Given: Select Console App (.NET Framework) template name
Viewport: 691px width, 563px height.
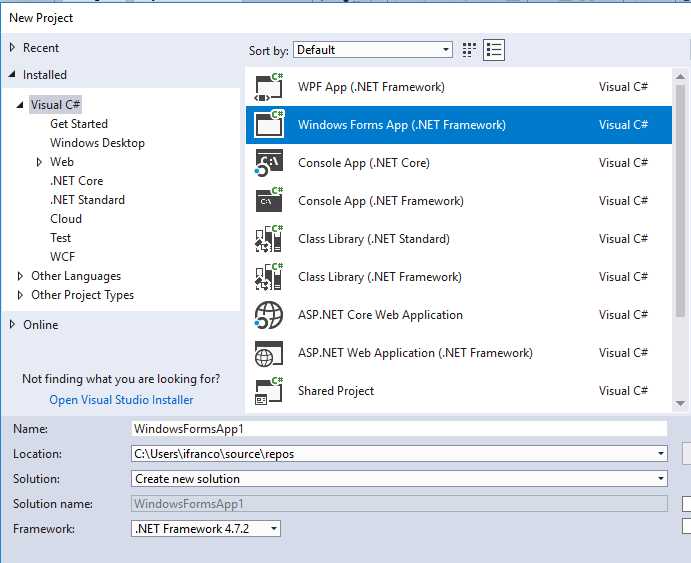Looking at the screenshot, I should click(381, 201).
